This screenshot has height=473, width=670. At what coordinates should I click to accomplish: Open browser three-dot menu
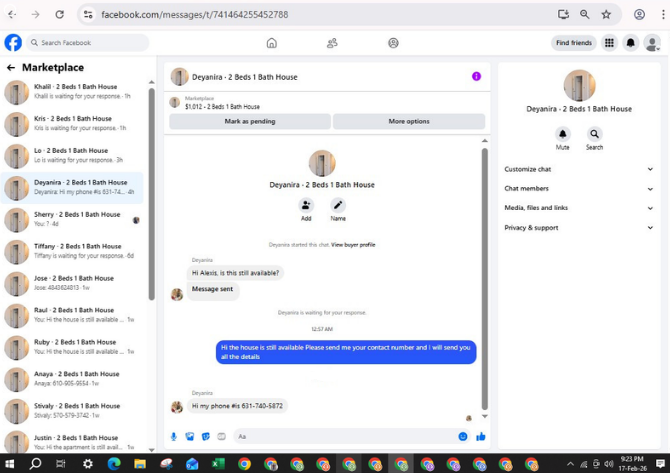[663, 15]
